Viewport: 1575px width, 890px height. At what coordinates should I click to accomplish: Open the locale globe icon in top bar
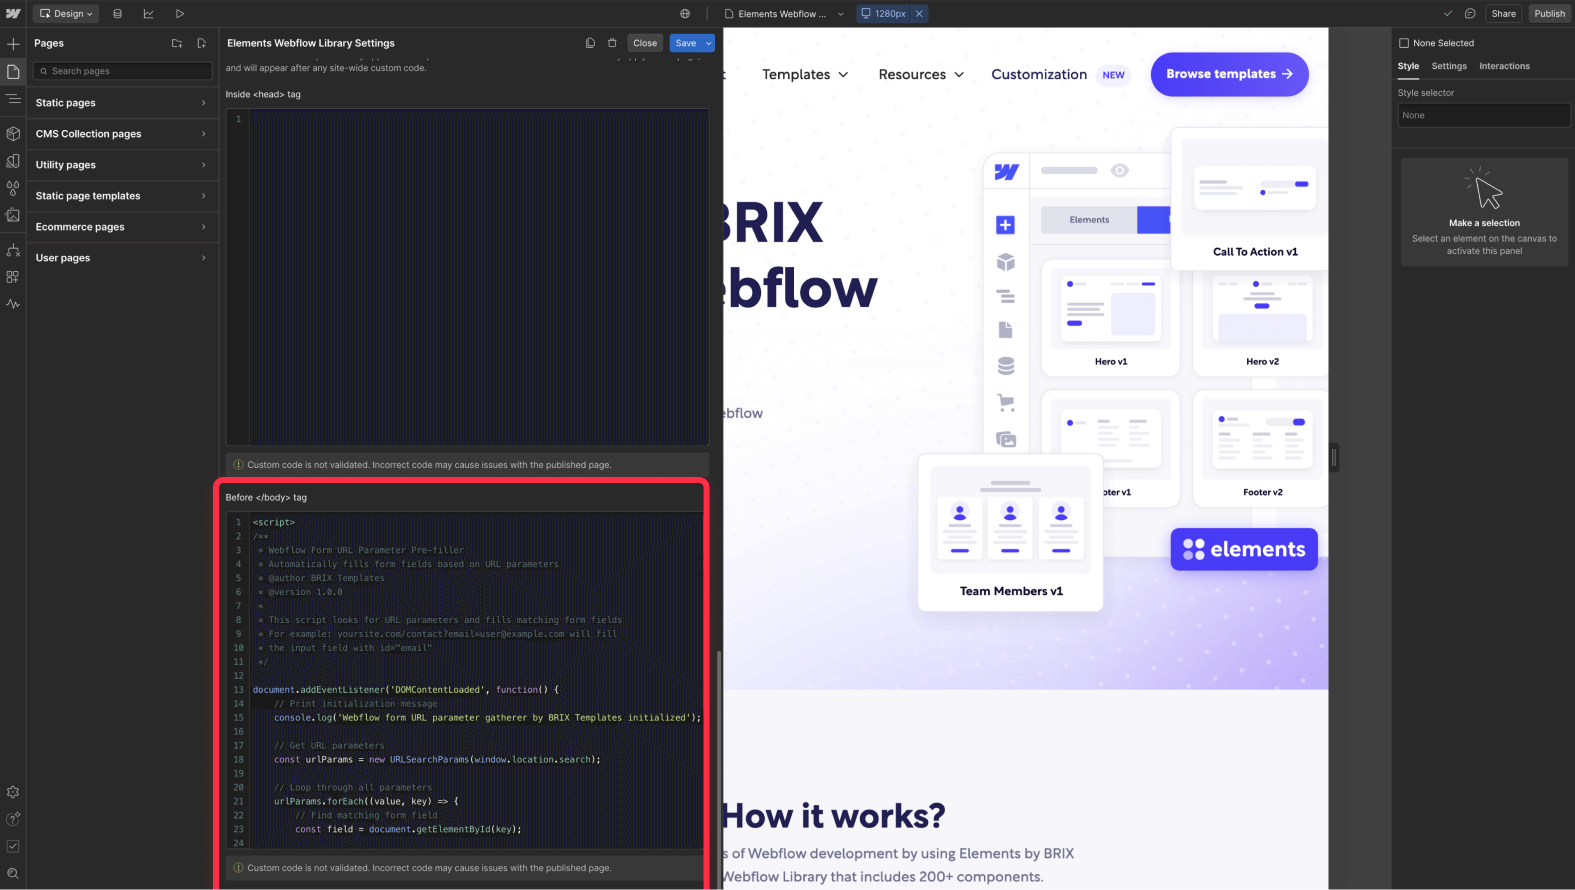click(x=685, y=13)
